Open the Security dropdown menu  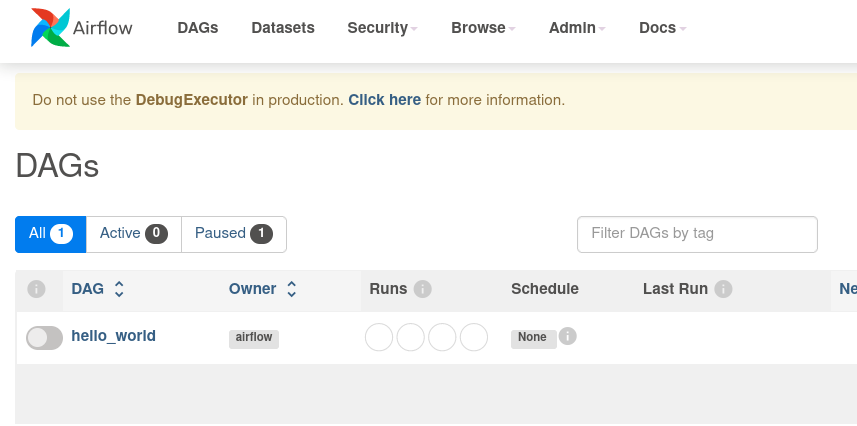pos(382,28)
